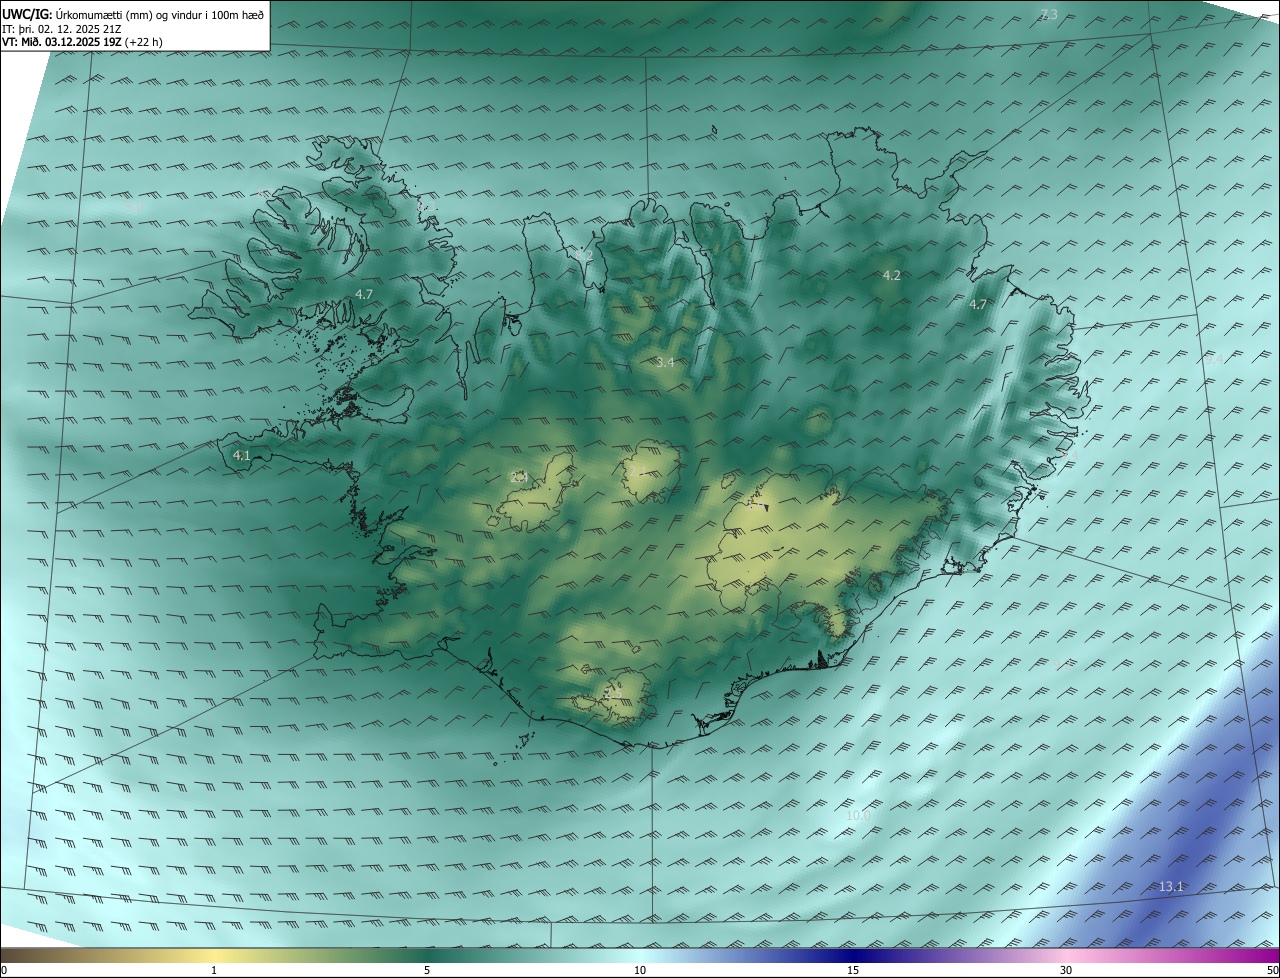Click the 3.4 precipitation value
This screenshot has height=978, width=1280.
coord(665,362)
